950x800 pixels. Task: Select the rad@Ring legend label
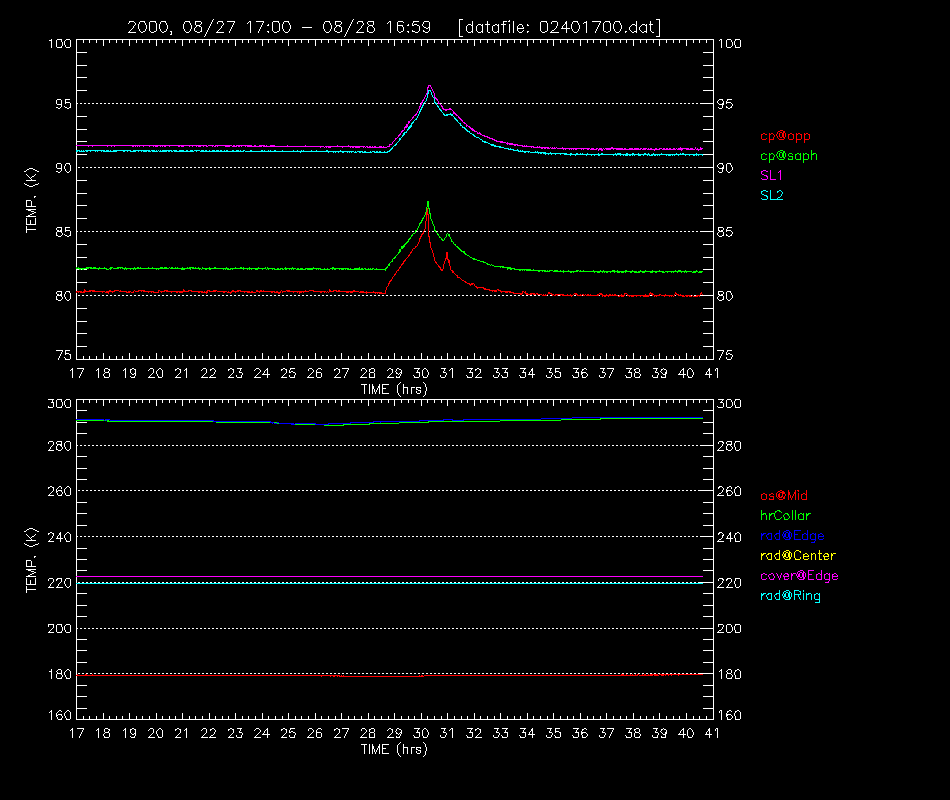pos(791,596)
